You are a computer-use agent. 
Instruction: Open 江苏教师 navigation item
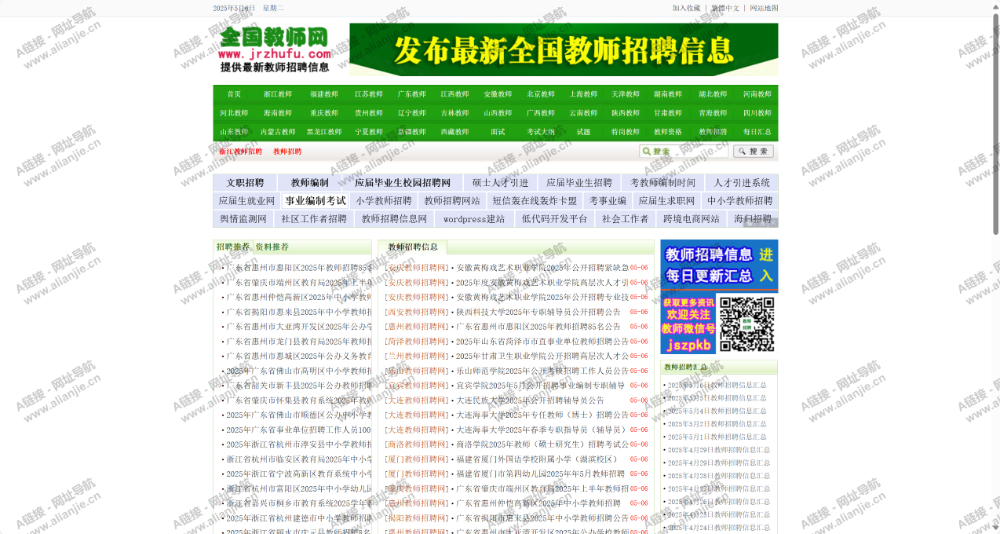click(369, 94)
